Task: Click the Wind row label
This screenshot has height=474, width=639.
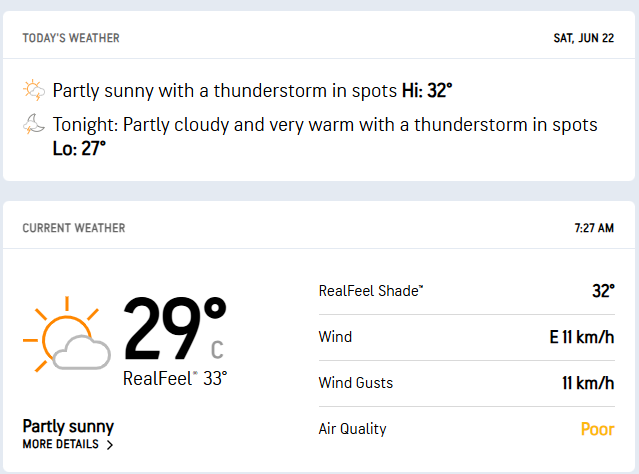Action: (x=335, y=337)
